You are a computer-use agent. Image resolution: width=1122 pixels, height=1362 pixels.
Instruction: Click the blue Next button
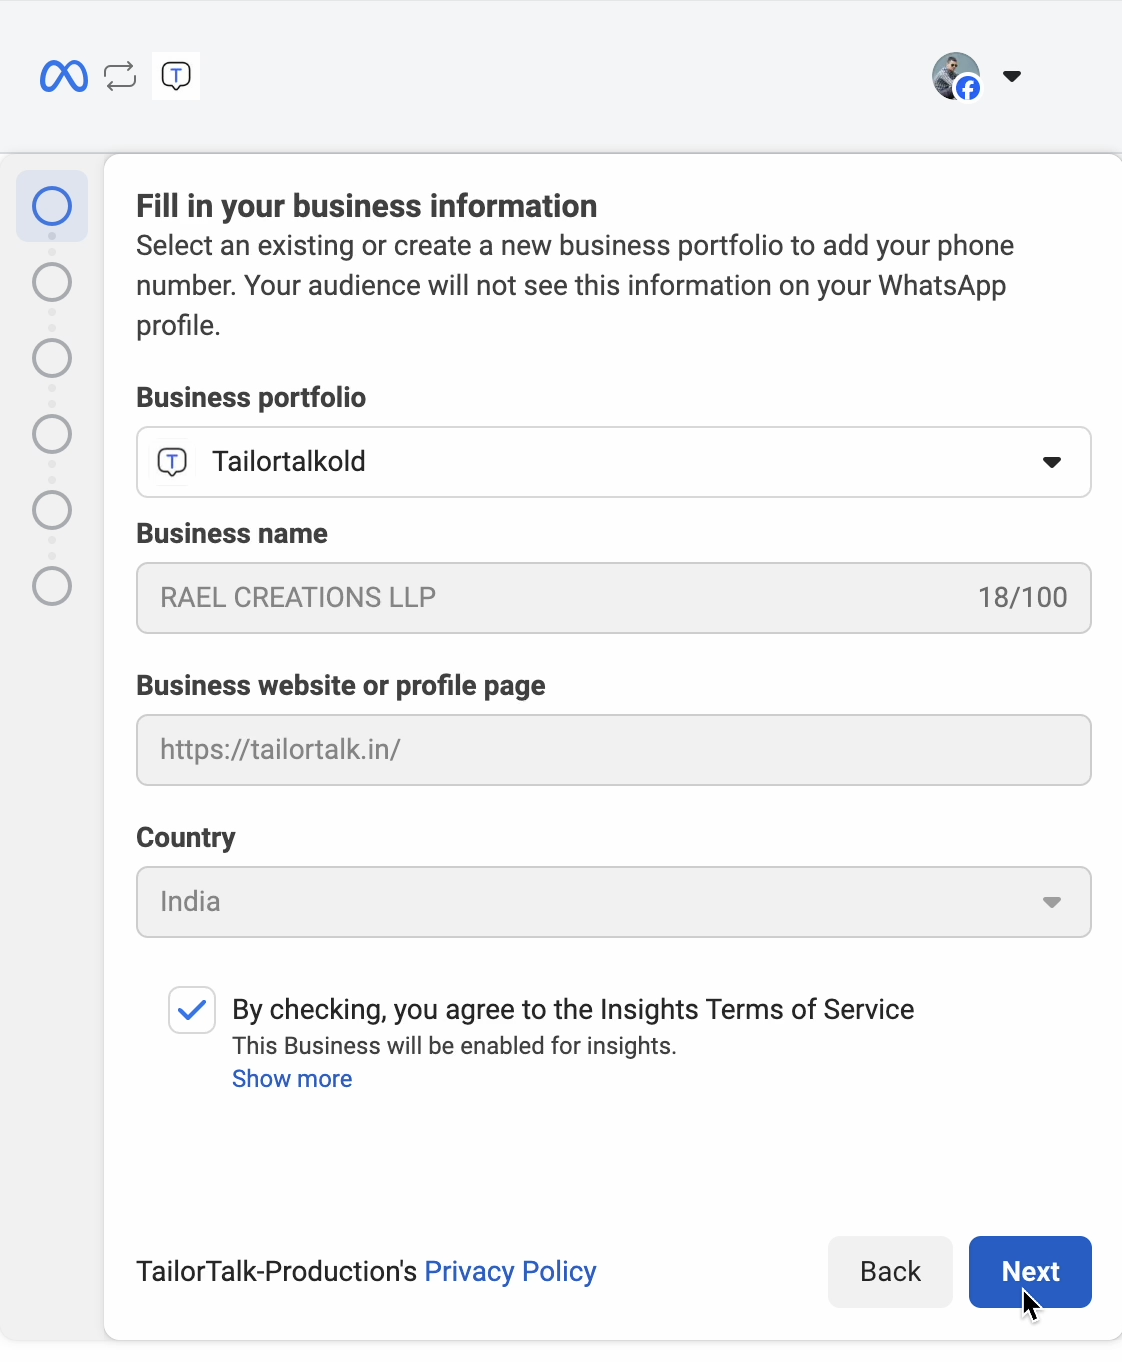tap(1030, 1272)
